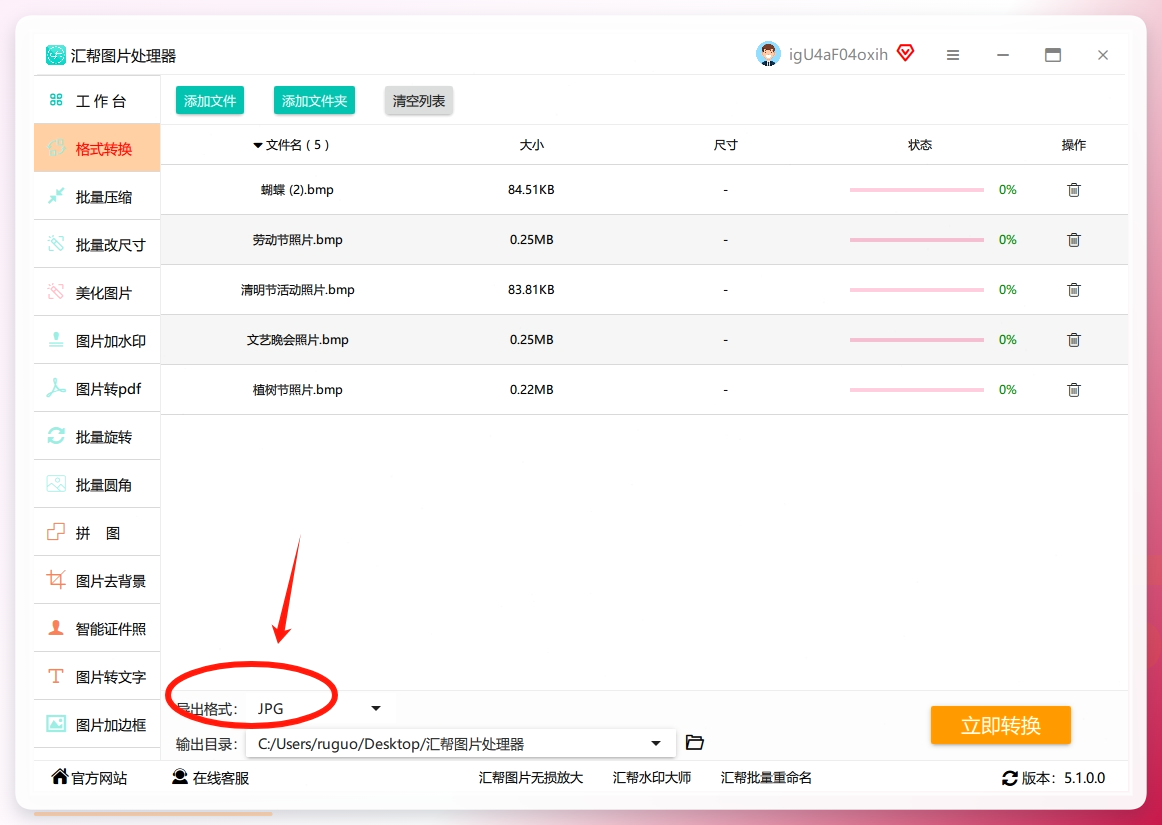Click 清空列表 button
1162x825 pixels.
click(419, 101)
